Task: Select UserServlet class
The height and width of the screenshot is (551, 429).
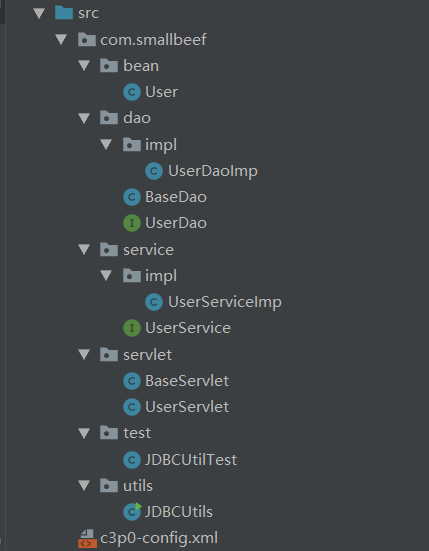Action: pos(187,407)
